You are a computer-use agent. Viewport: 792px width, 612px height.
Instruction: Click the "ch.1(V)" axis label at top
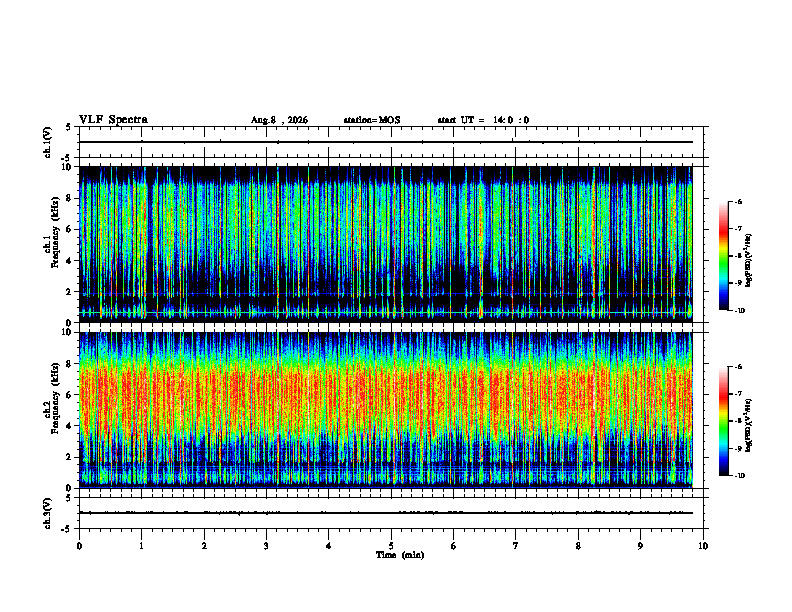pos(48,142)
